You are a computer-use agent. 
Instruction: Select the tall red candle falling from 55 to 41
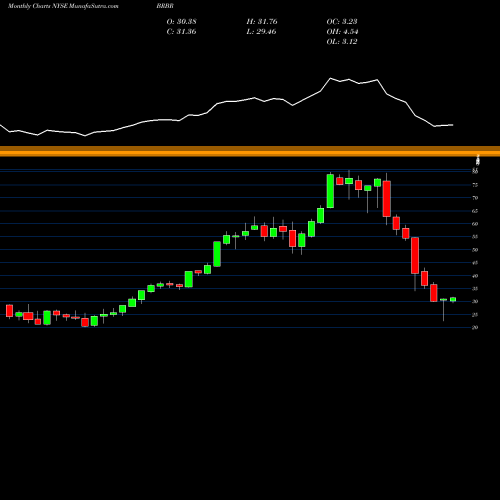[415, 256]
